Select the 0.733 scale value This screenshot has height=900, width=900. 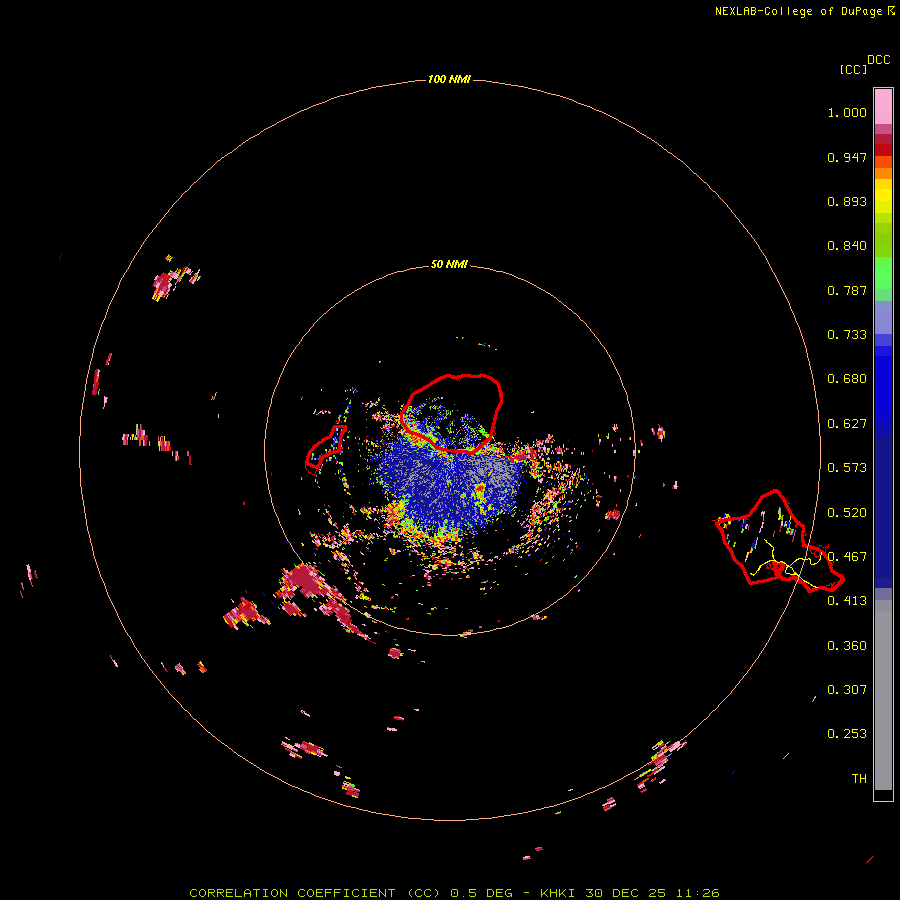(847, 335)
